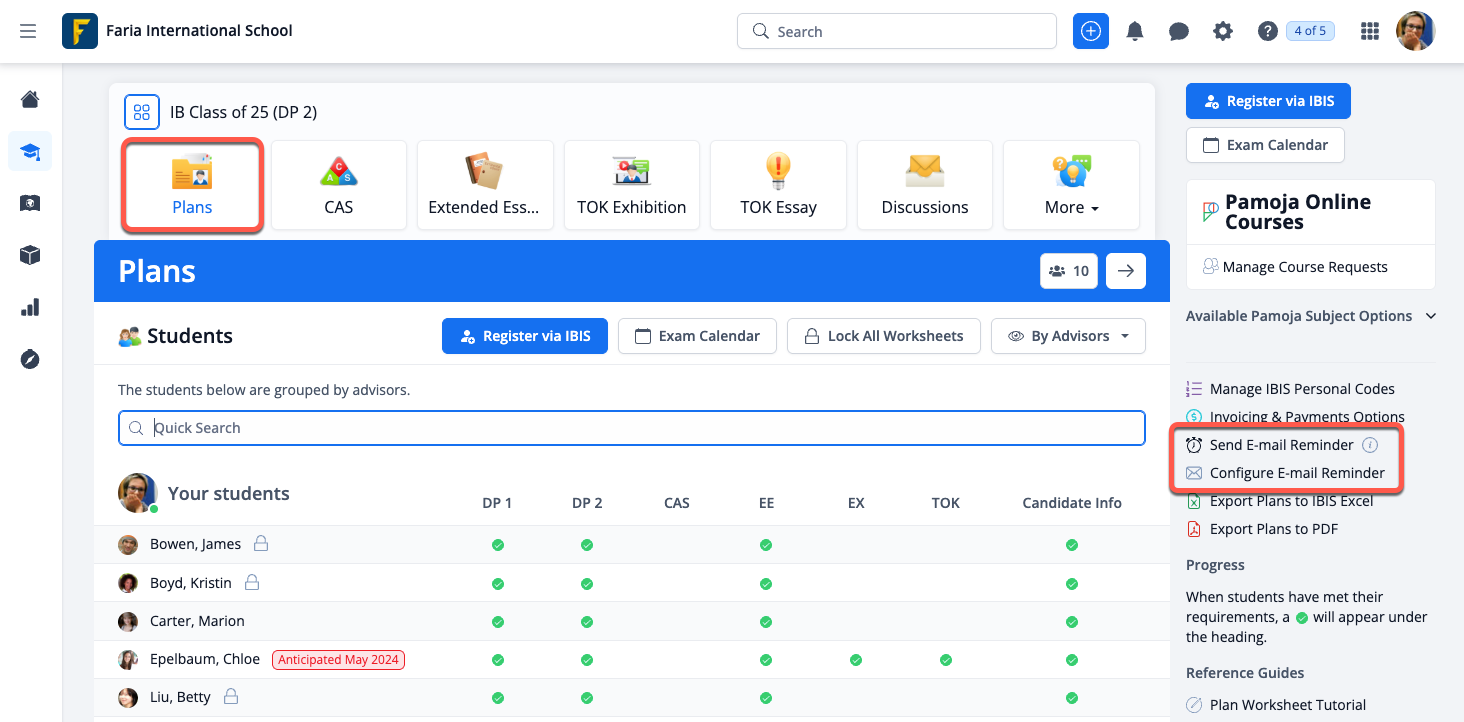Open the analytics bar chart sidebar icon
Image resolution: width=1464 pixels, height=722 pixels.
click(x=30, y=307)
